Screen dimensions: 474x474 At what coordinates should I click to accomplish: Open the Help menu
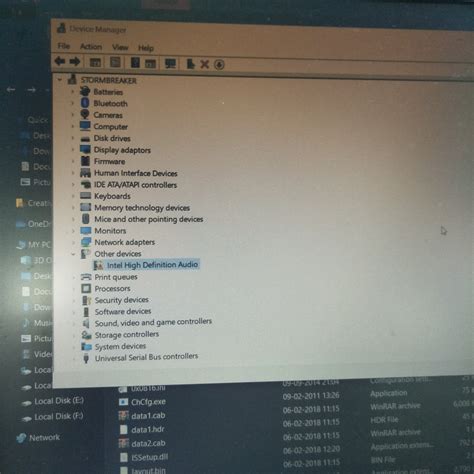click(x=146, y=48)
